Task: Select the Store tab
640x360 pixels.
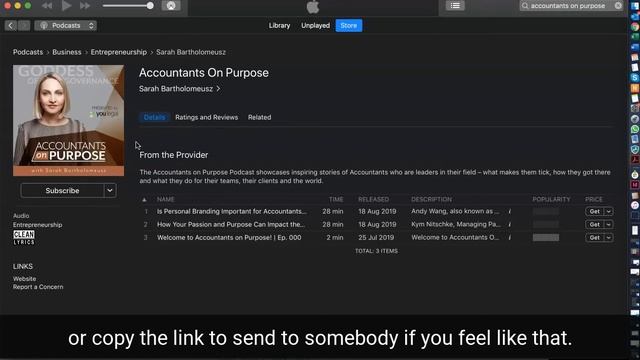Action: 349,25
